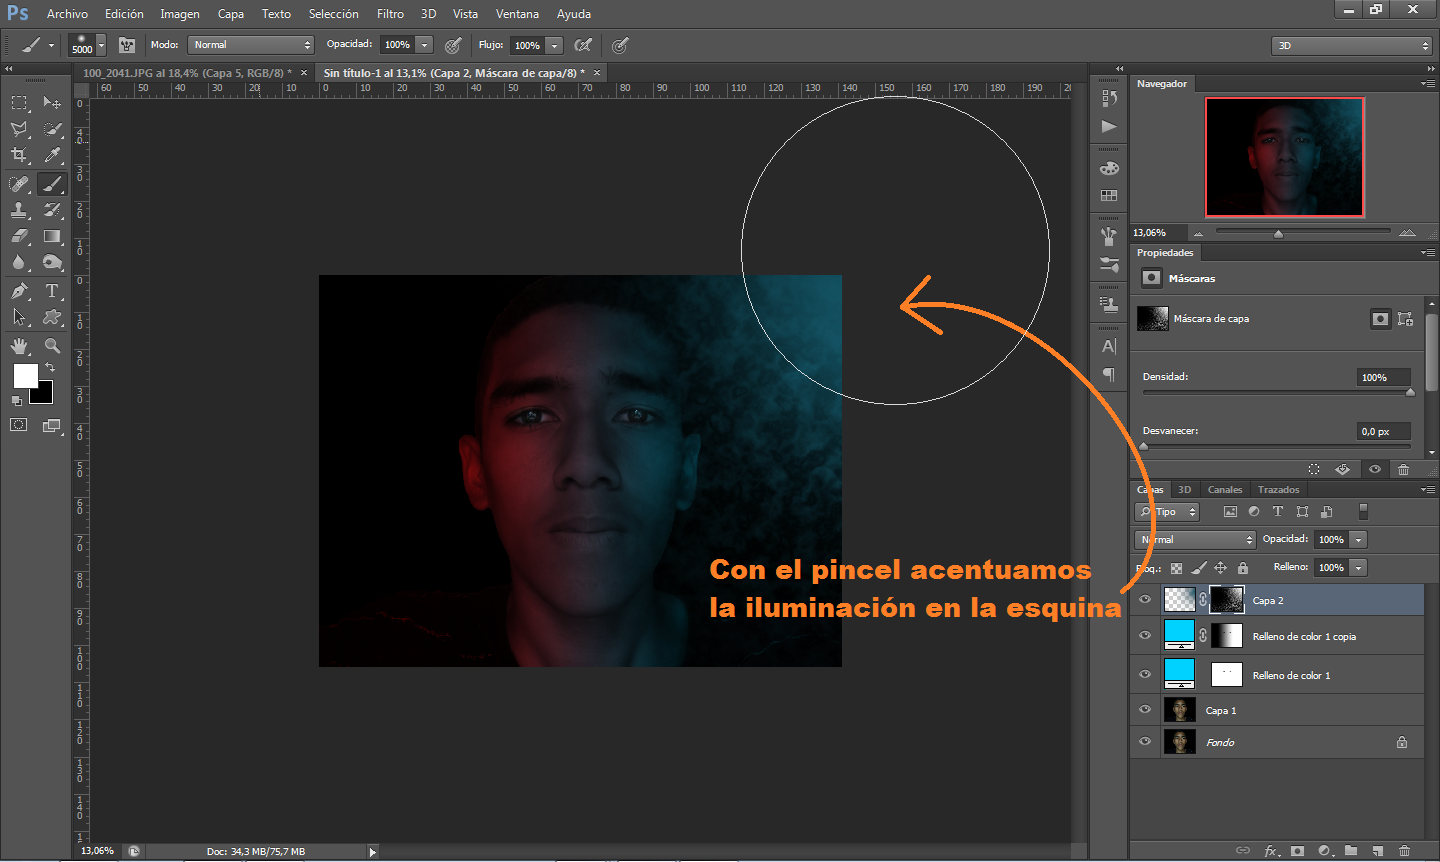This screenshot has width=1440, height=862.
Task: Open the Selección menu
Action: [x=333, y=14]
